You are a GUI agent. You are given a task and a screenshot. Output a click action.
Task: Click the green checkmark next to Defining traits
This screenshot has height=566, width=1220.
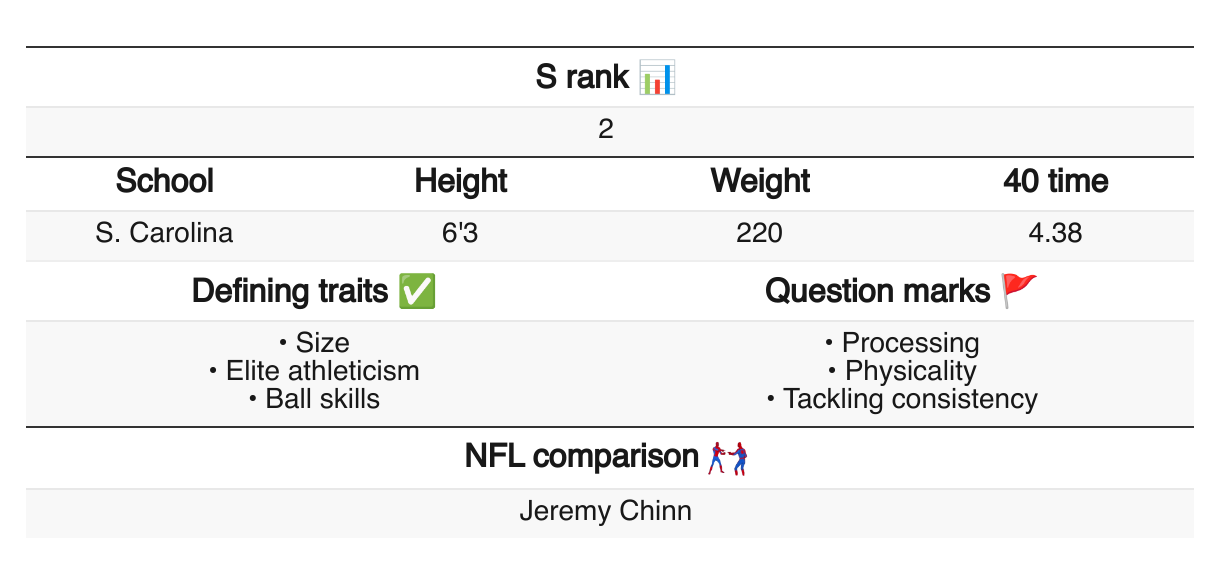pos(416,291)
